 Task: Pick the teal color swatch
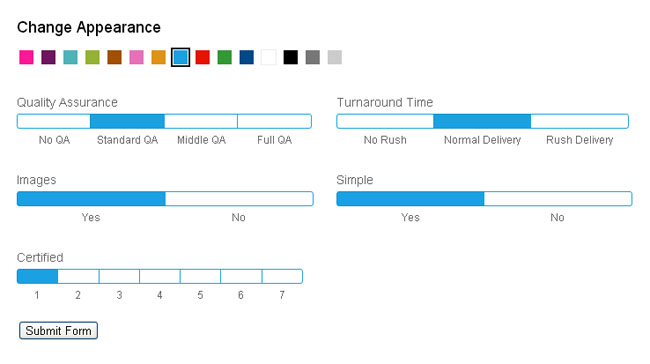pyautogui.click(x=70, y=57)
